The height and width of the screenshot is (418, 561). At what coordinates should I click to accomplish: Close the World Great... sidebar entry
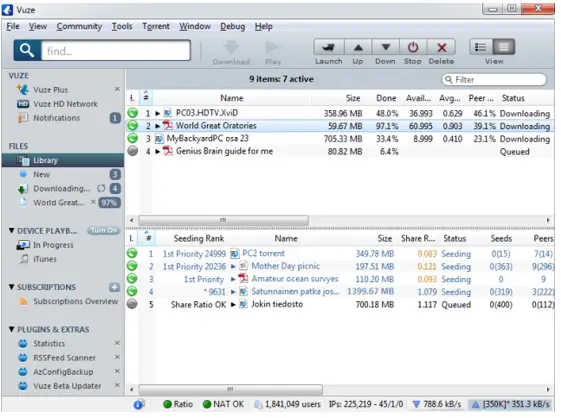click(93, 202)
